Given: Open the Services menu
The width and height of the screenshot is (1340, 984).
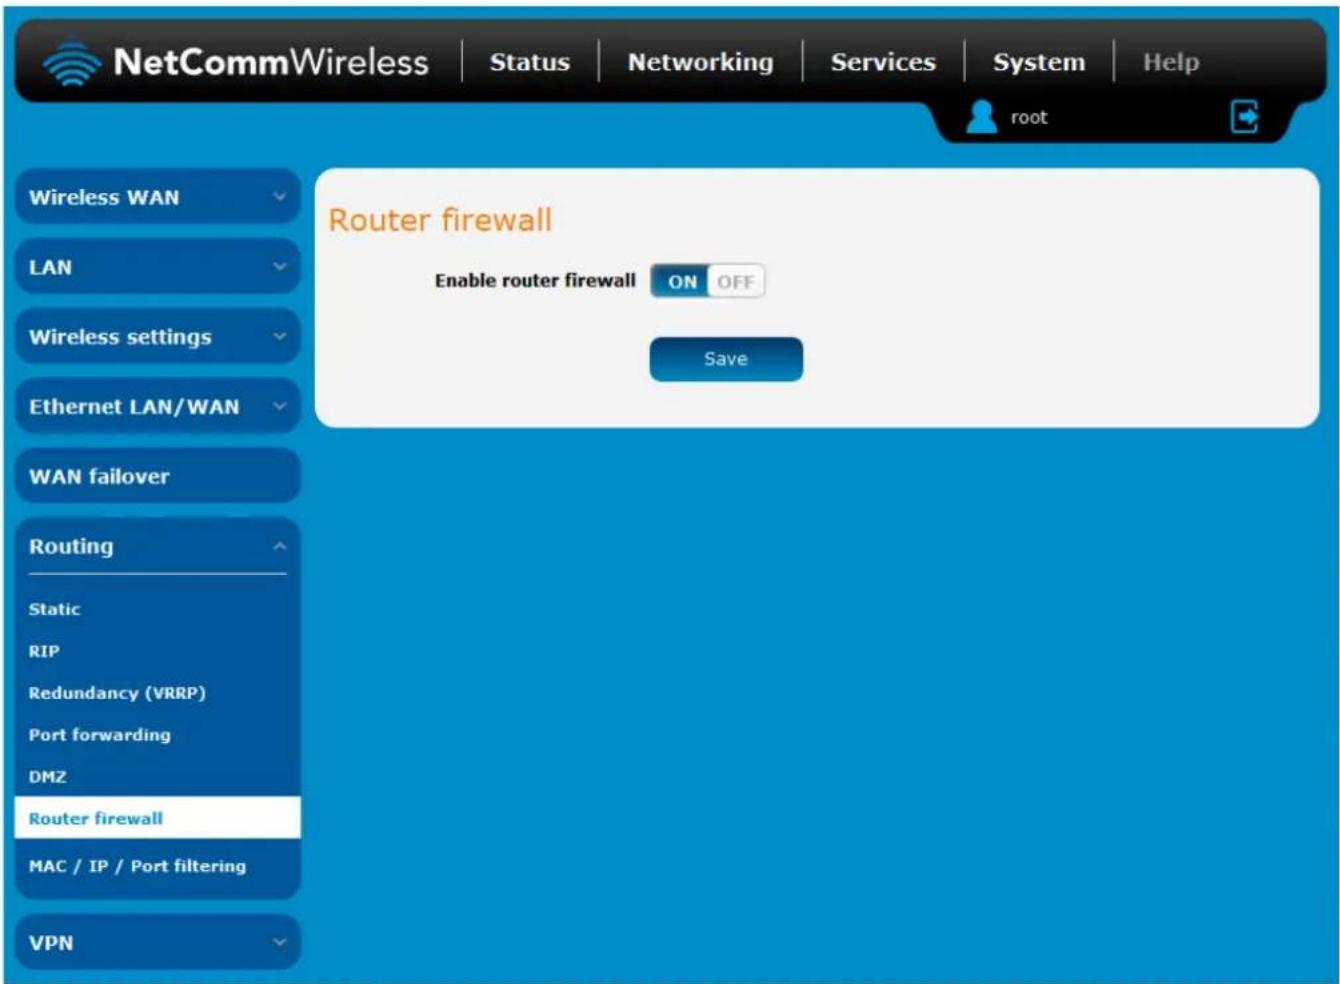Looking at the screenshot, I should point(883,62).
